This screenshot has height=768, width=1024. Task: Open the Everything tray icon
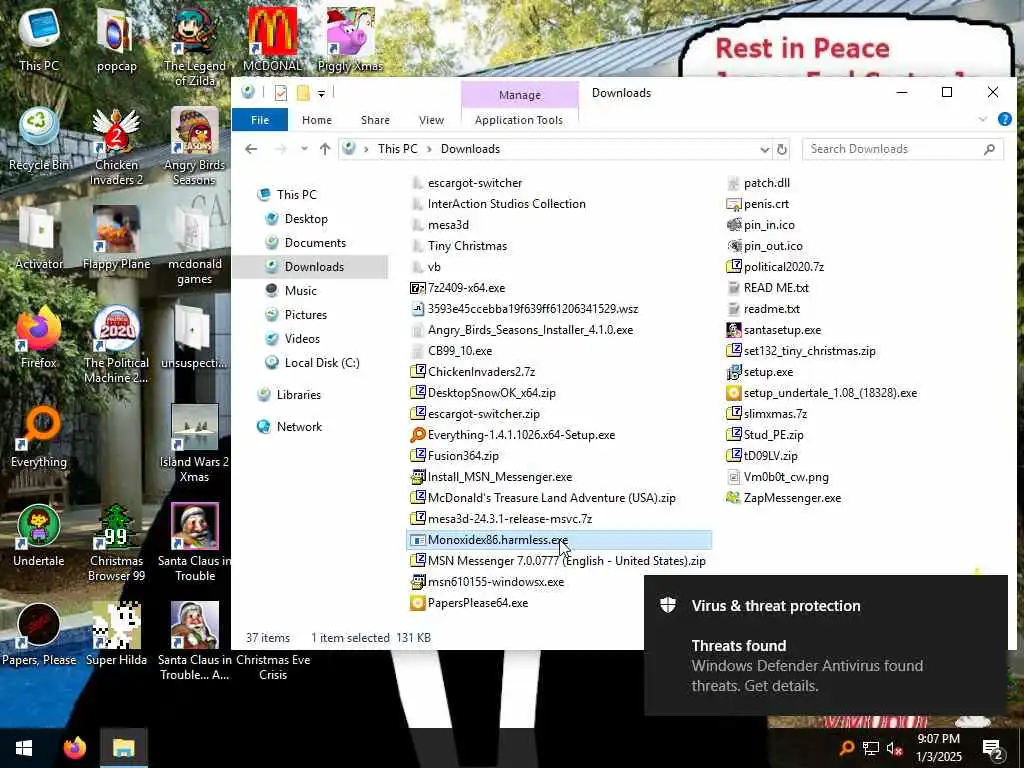click(846, 748)
